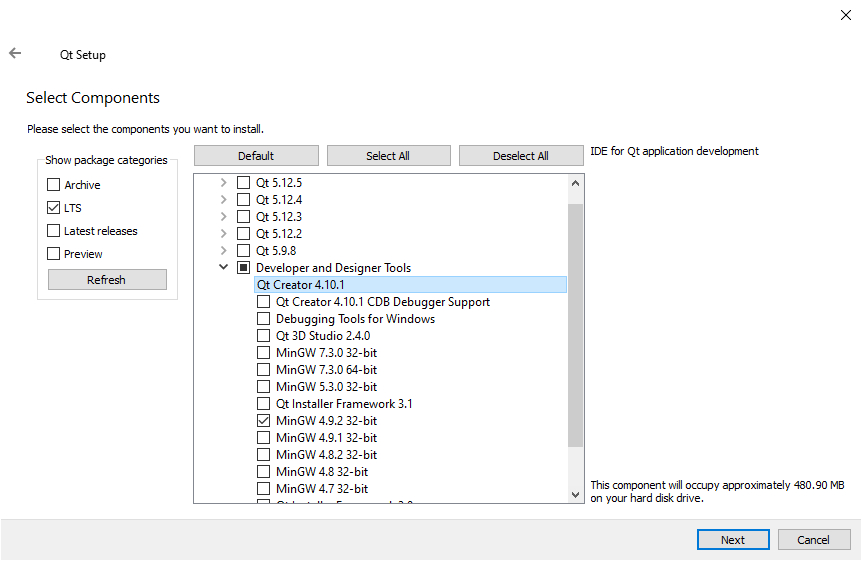Check the Qt 5.12.4 checkbox

tap(243, 199)
